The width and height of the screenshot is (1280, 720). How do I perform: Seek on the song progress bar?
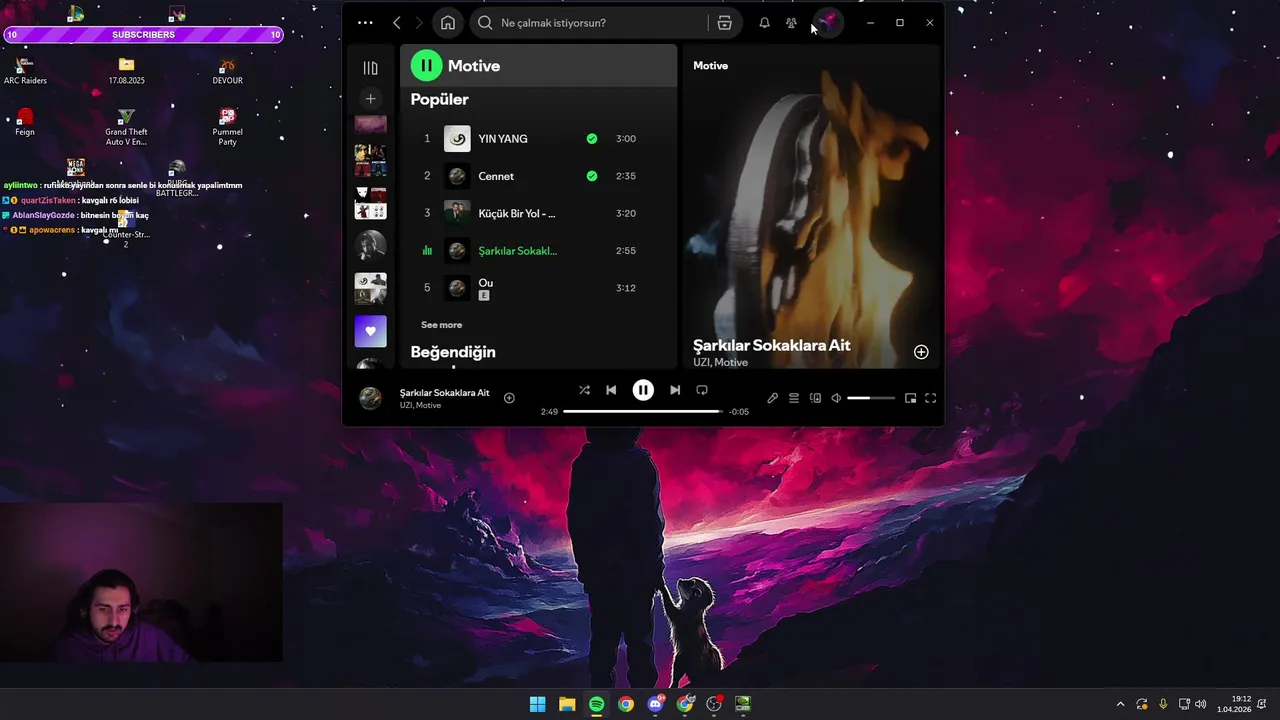(642, 411)
